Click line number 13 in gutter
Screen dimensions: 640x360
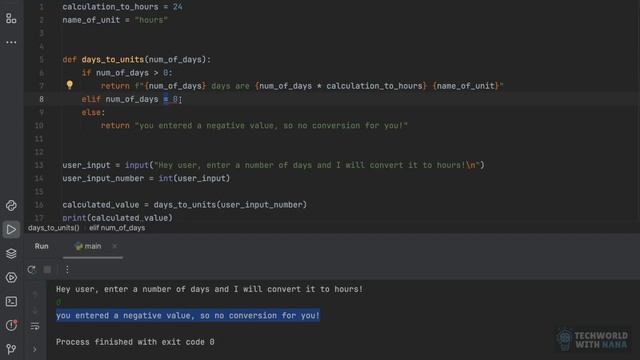tap(39, 165)
